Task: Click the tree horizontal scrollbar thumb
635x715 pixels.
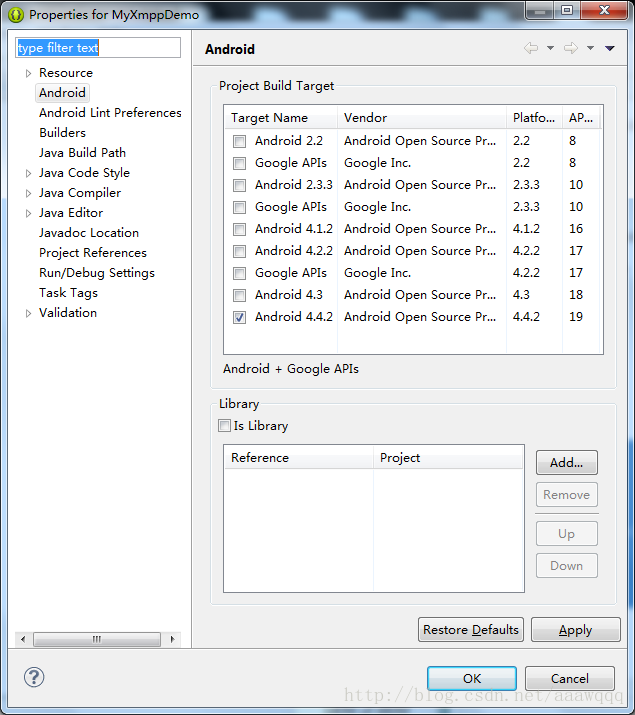Action: pyautogui.click(x=97, y=639)
